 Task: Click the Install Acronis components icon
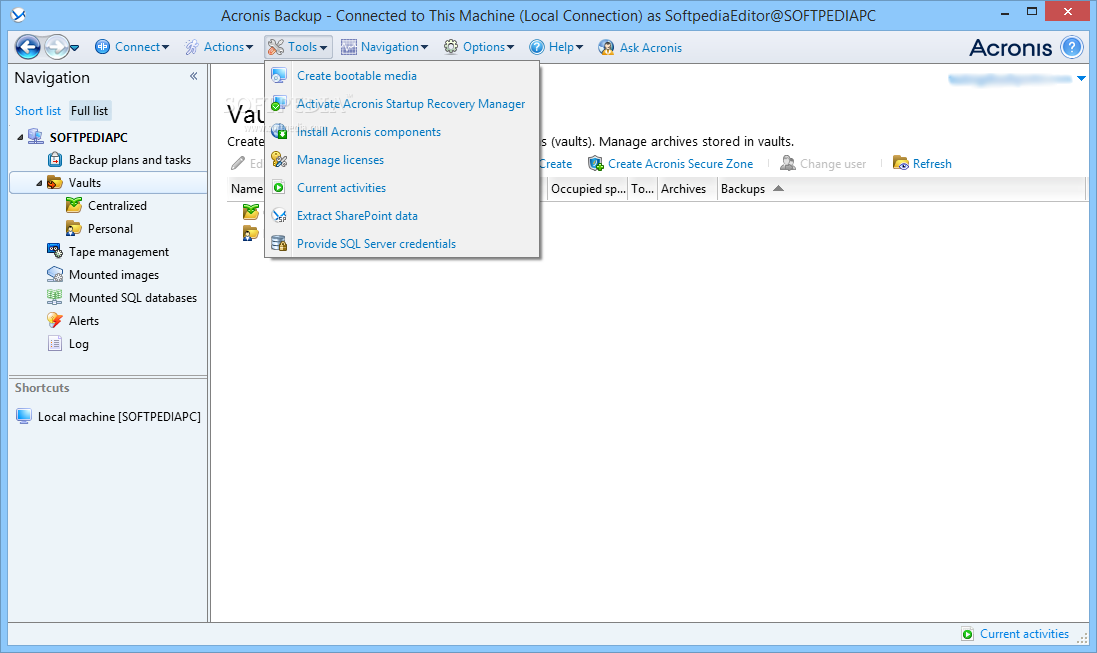(278, 132)
